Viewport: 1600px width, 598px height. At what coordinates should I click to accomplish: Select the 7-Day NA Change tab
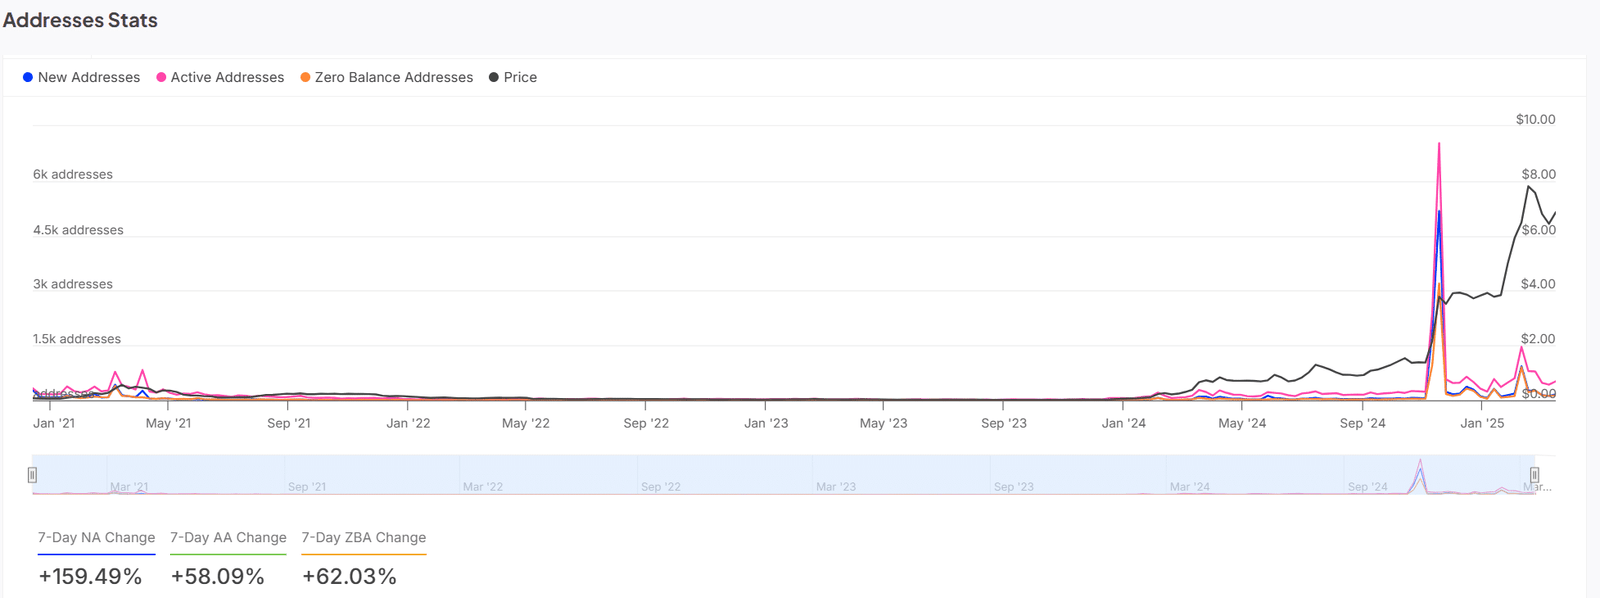pyautogui.click(x=96, y=537)
